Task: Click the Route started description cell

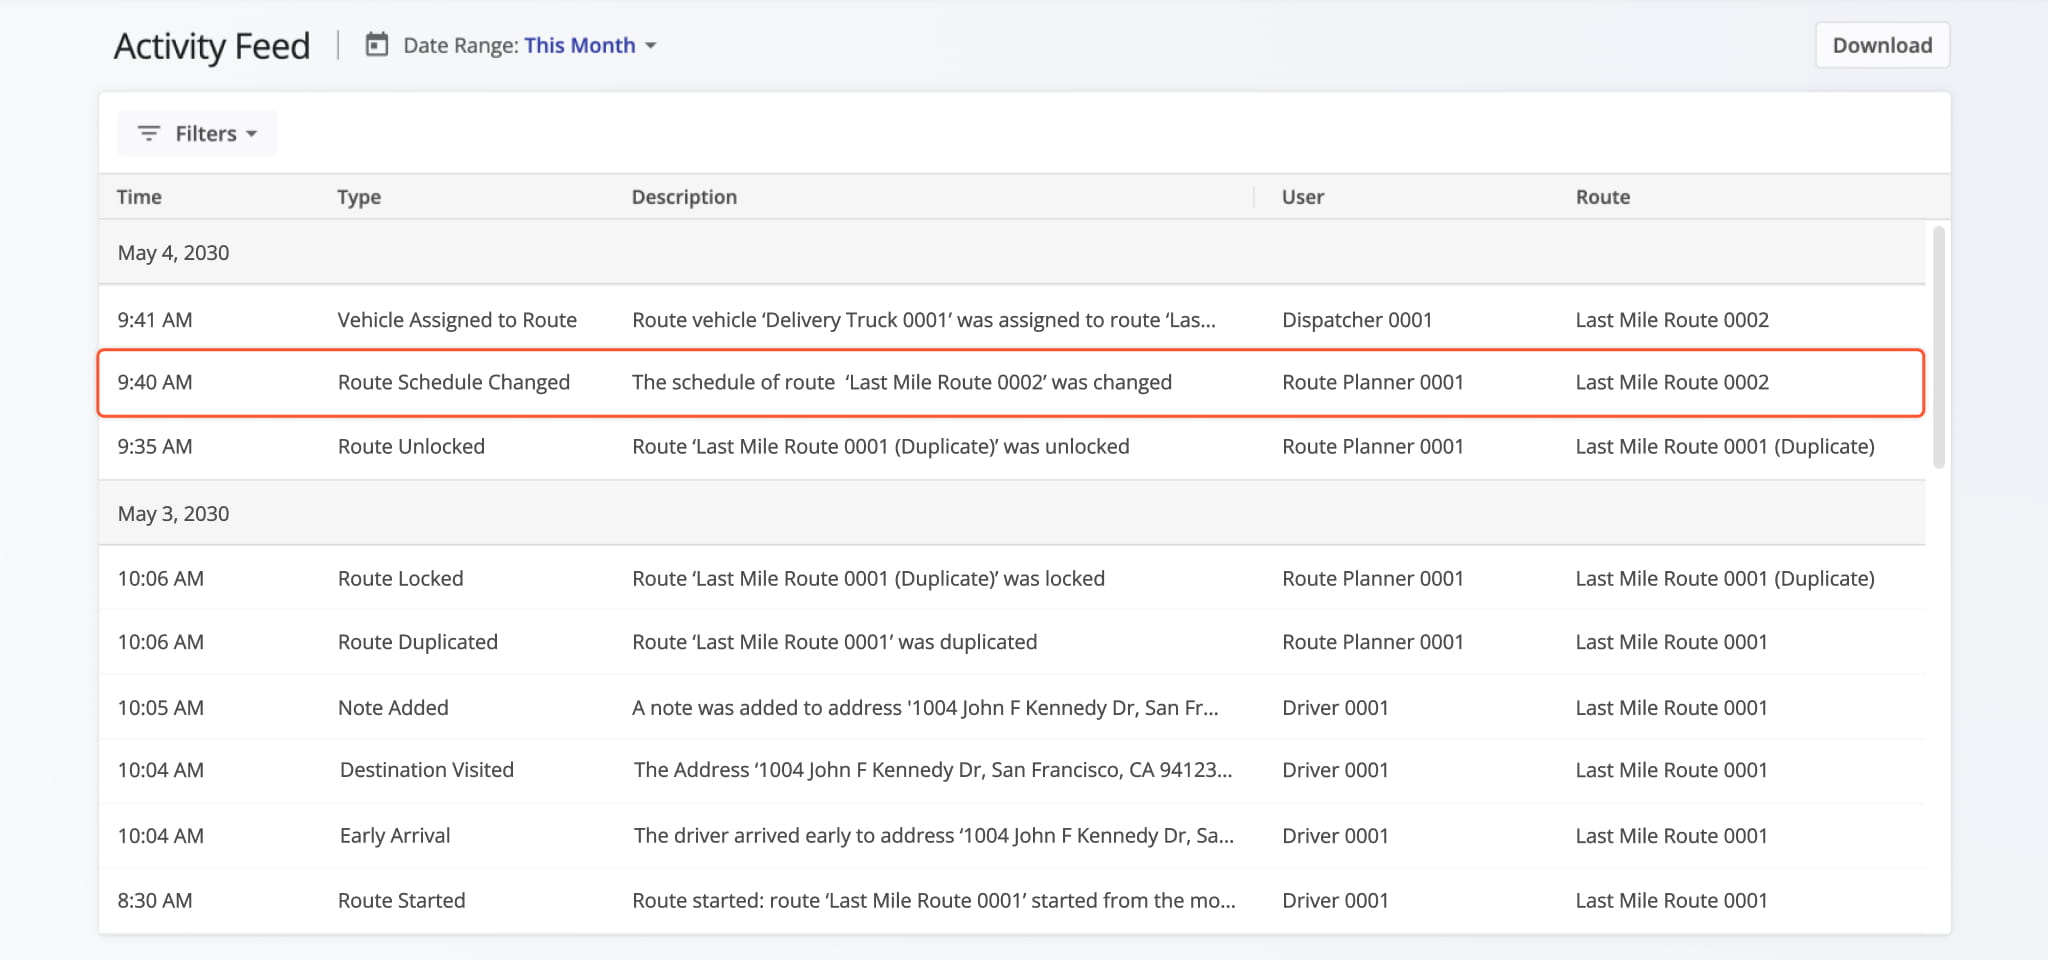Action: tap(934, 900)
